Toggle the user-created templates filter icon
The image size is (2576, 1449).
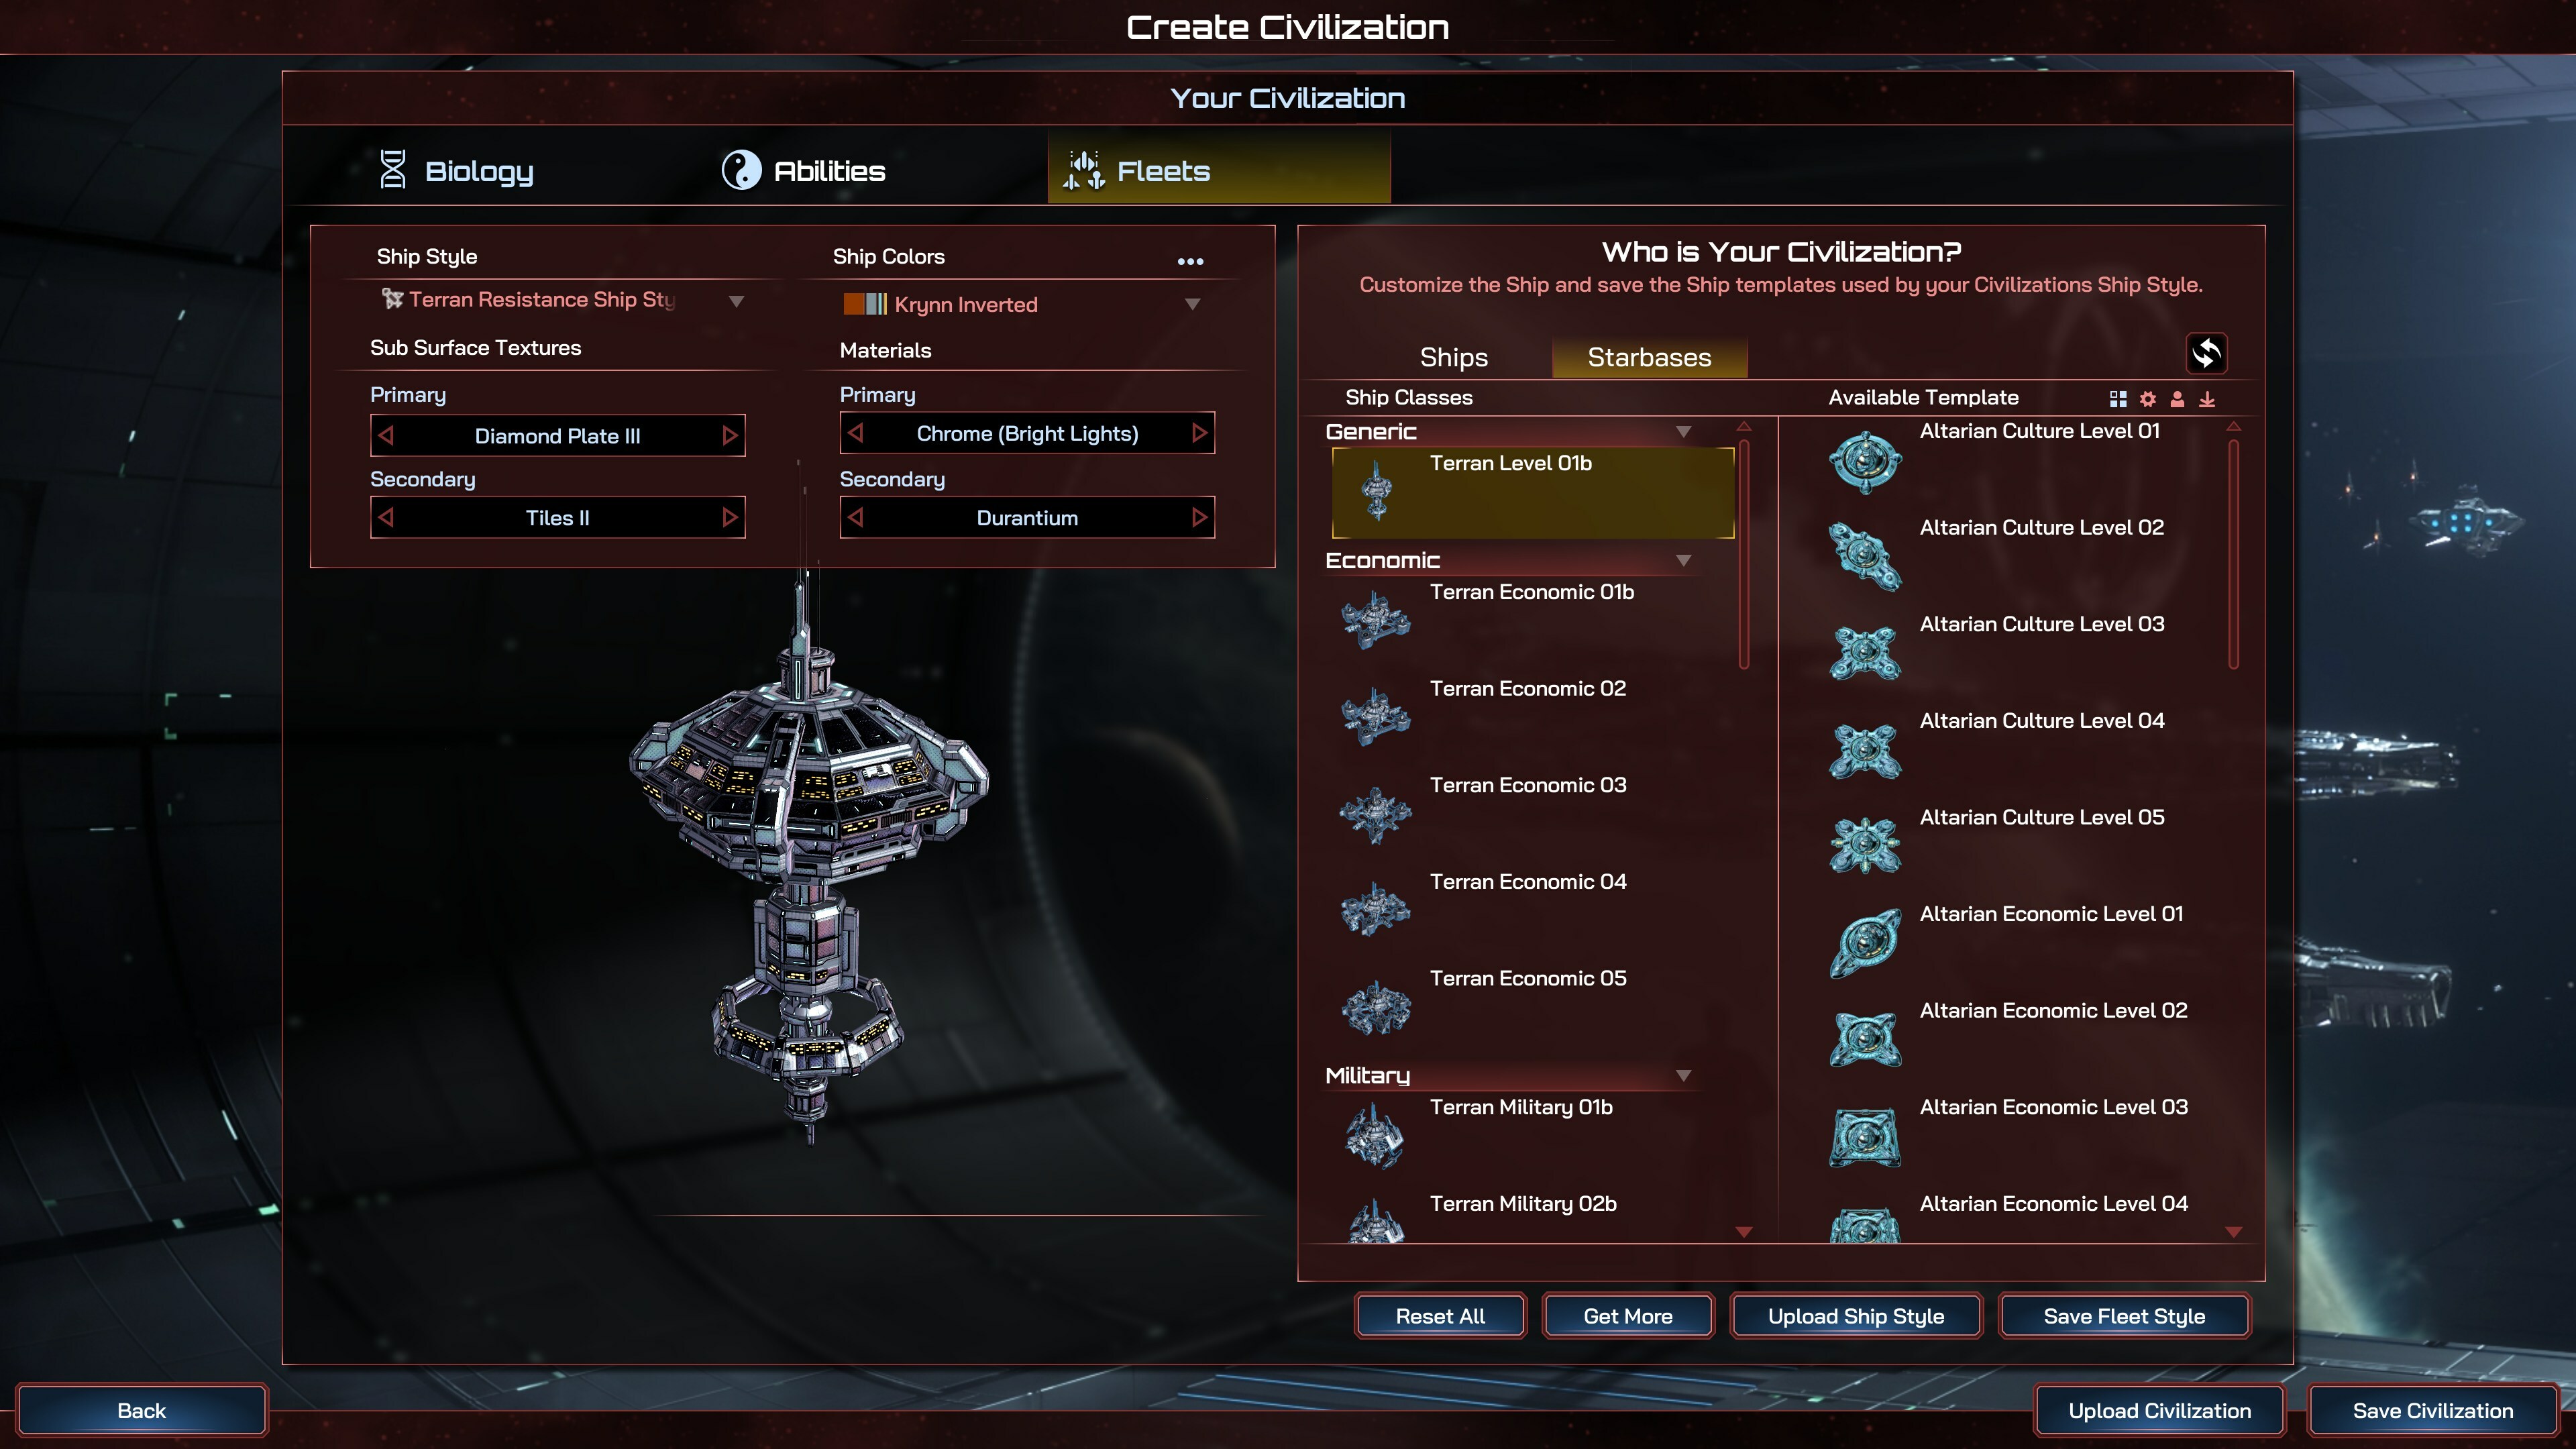[x=2177, y=399]
